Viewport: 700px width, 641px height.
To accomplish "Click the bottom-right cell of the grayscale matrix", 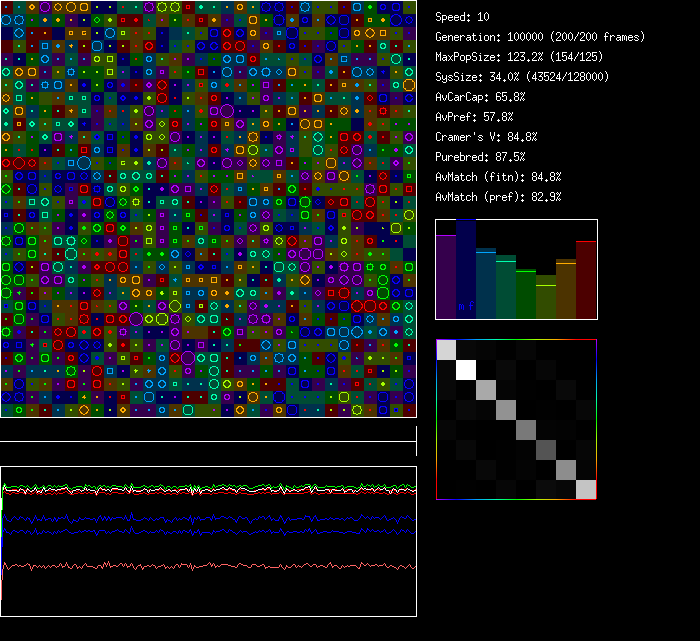I will tap(586, 489).
